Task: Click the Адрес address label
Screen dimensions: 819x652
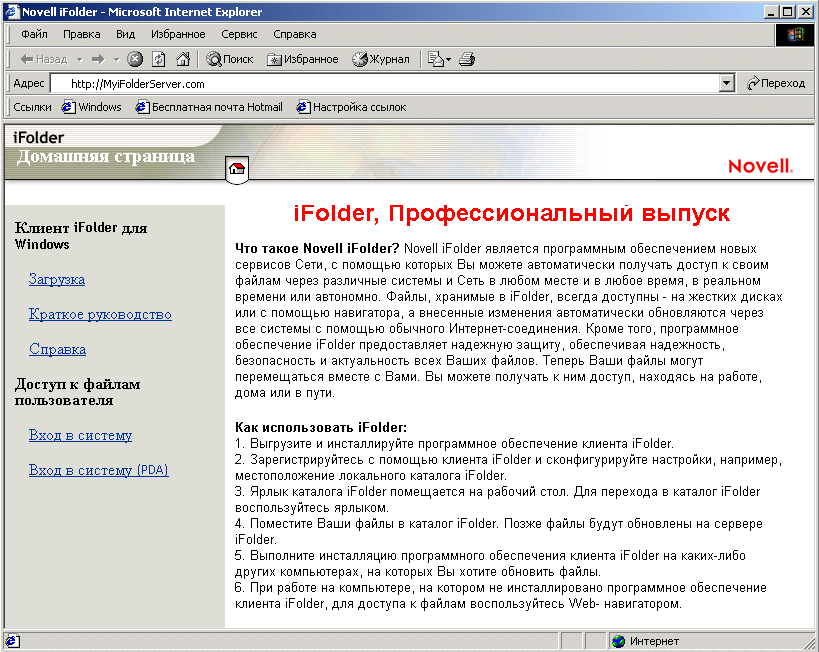Action: coord(29,83)
